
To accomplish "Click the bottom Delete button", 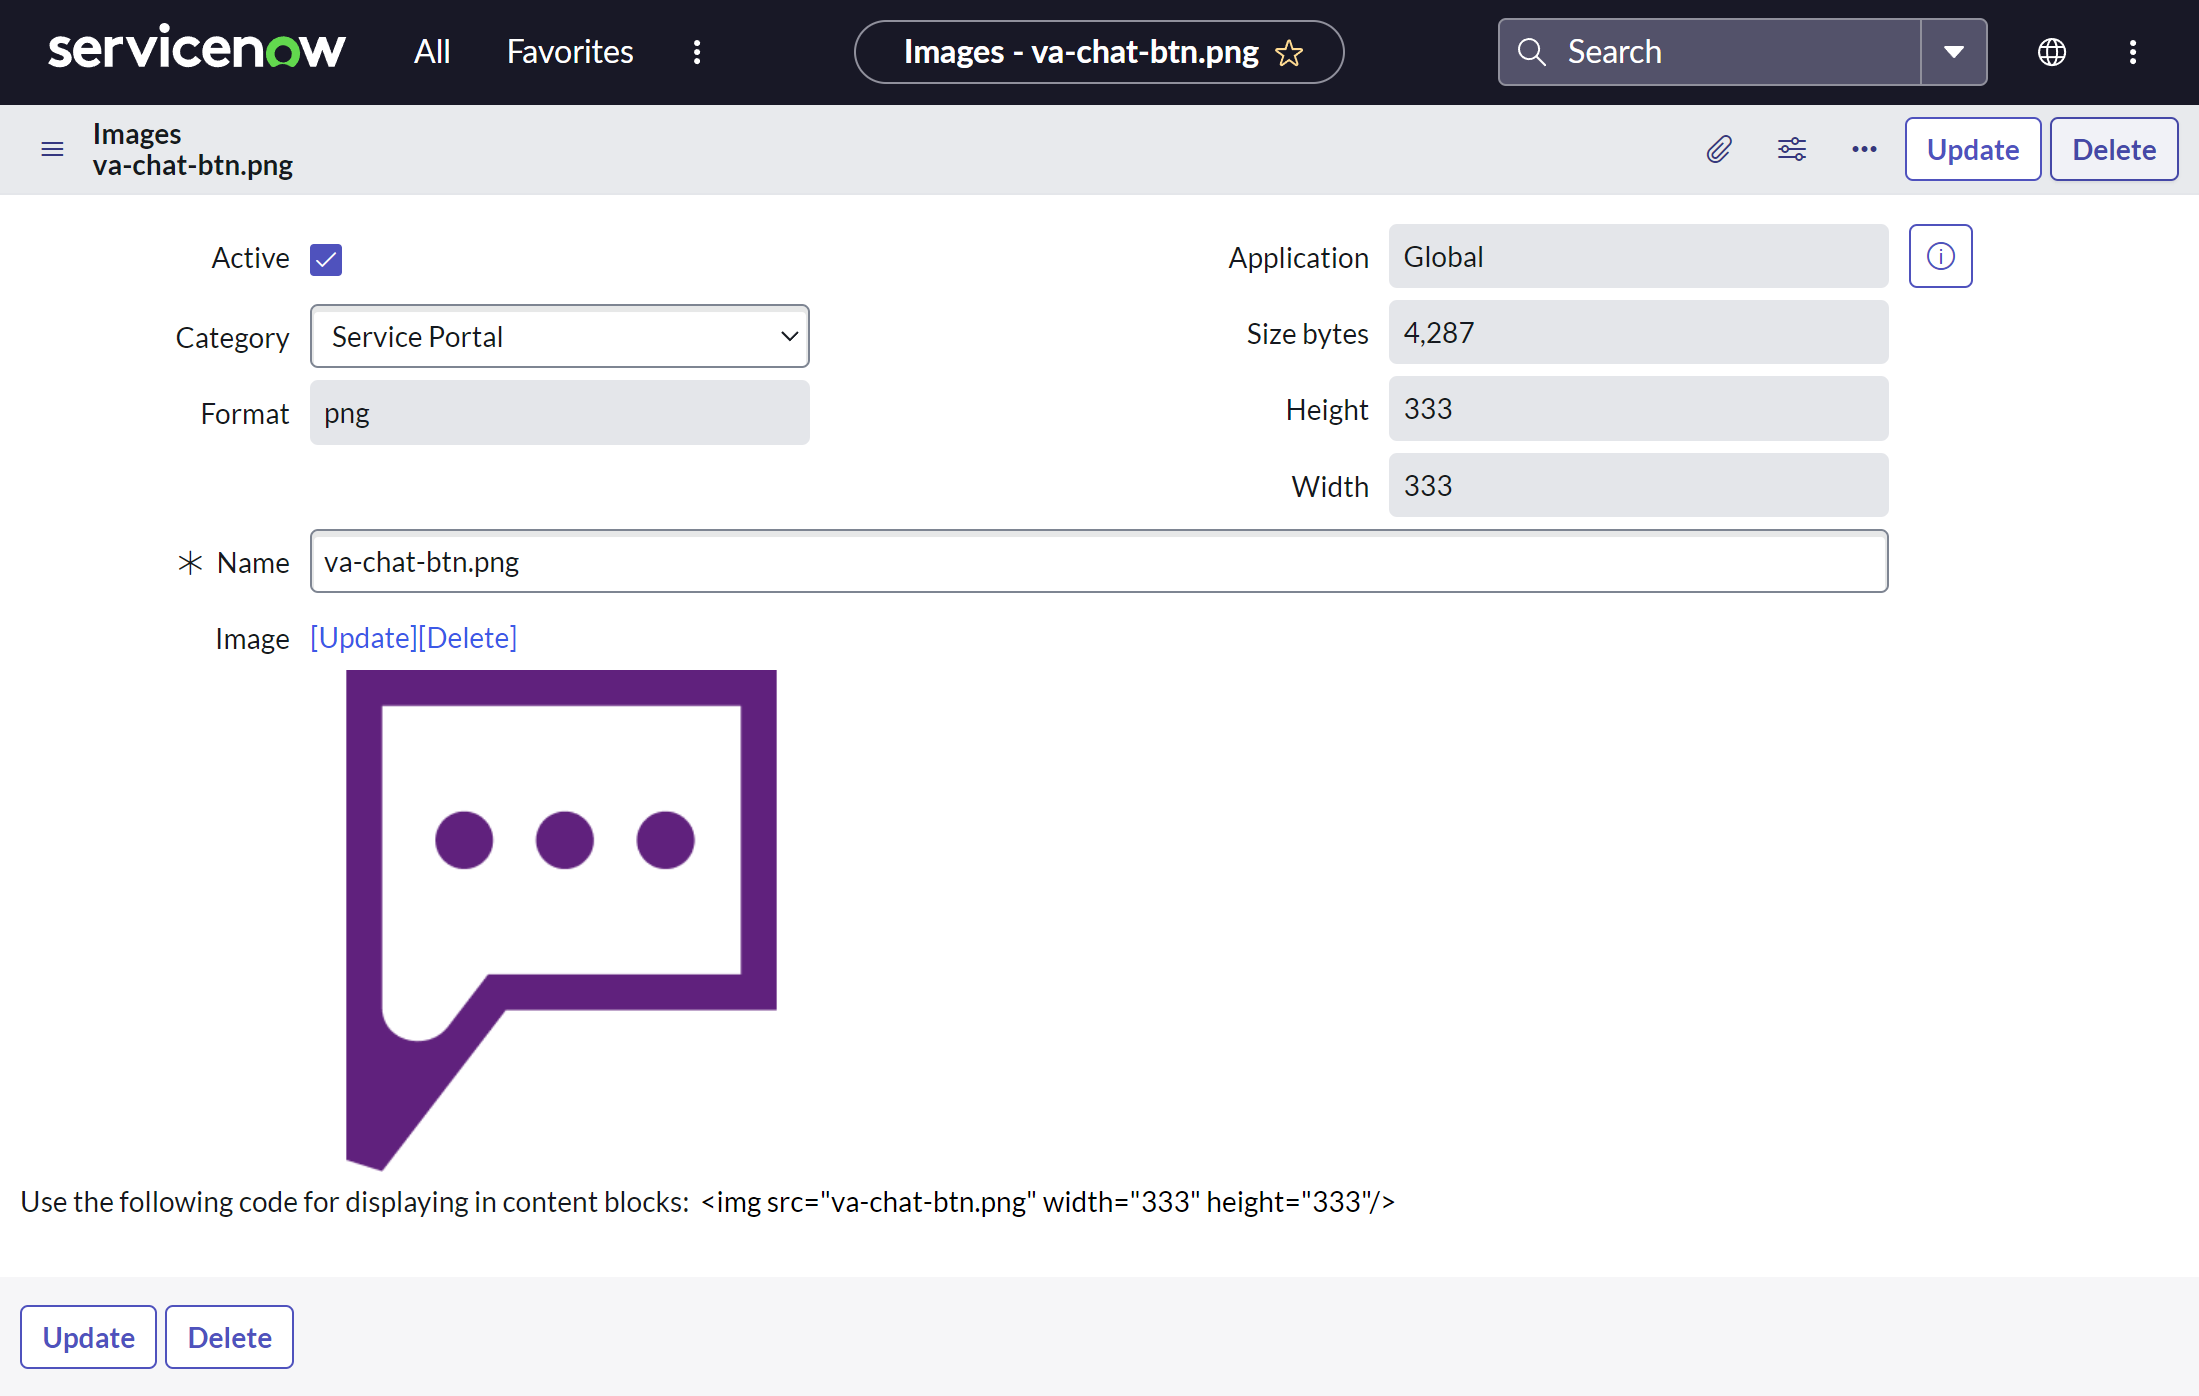I will [229, 1337].
